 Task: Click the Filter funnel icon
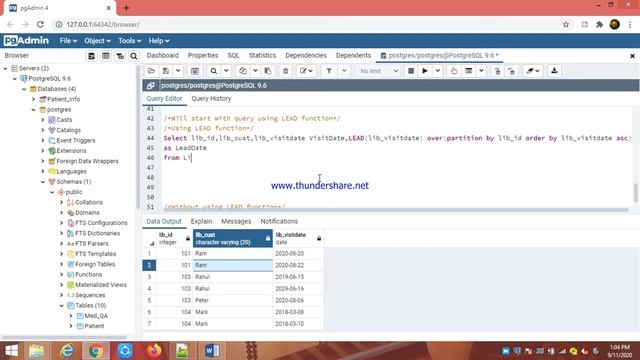[x=329, y=71]
